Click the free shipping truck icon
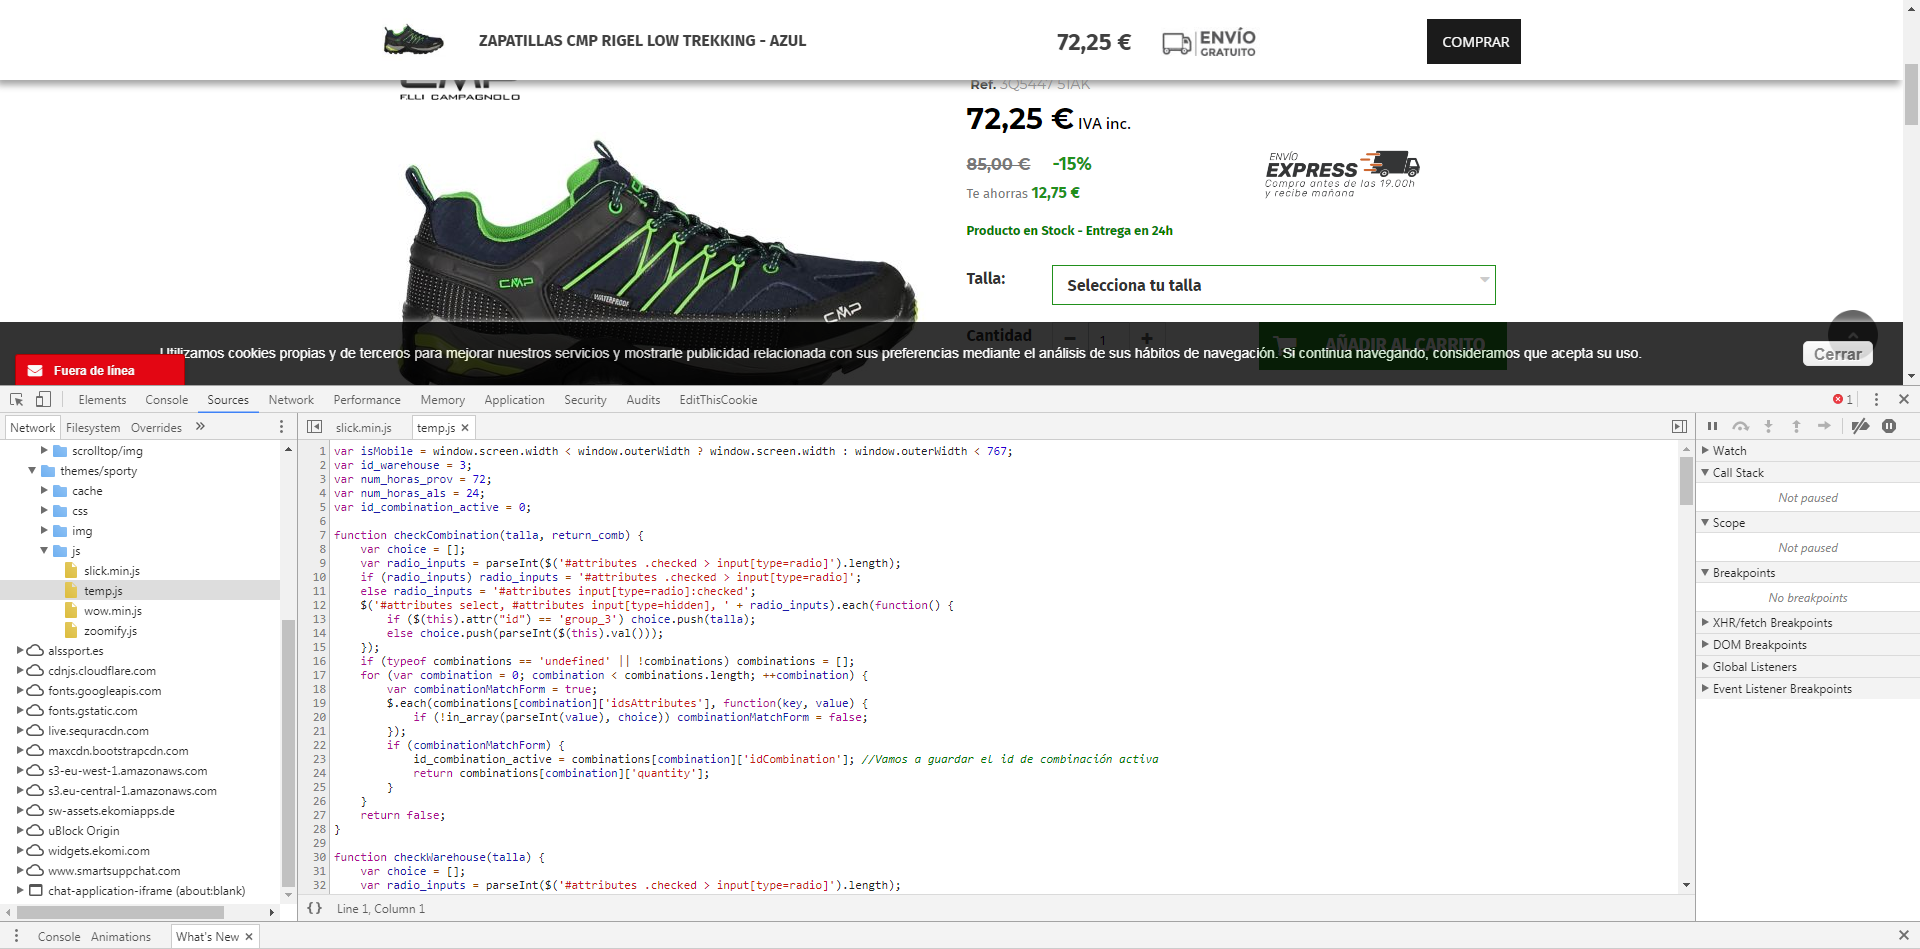This screenshot has height=949, width=1920. pyautogui.click(x=1177, y=43)
